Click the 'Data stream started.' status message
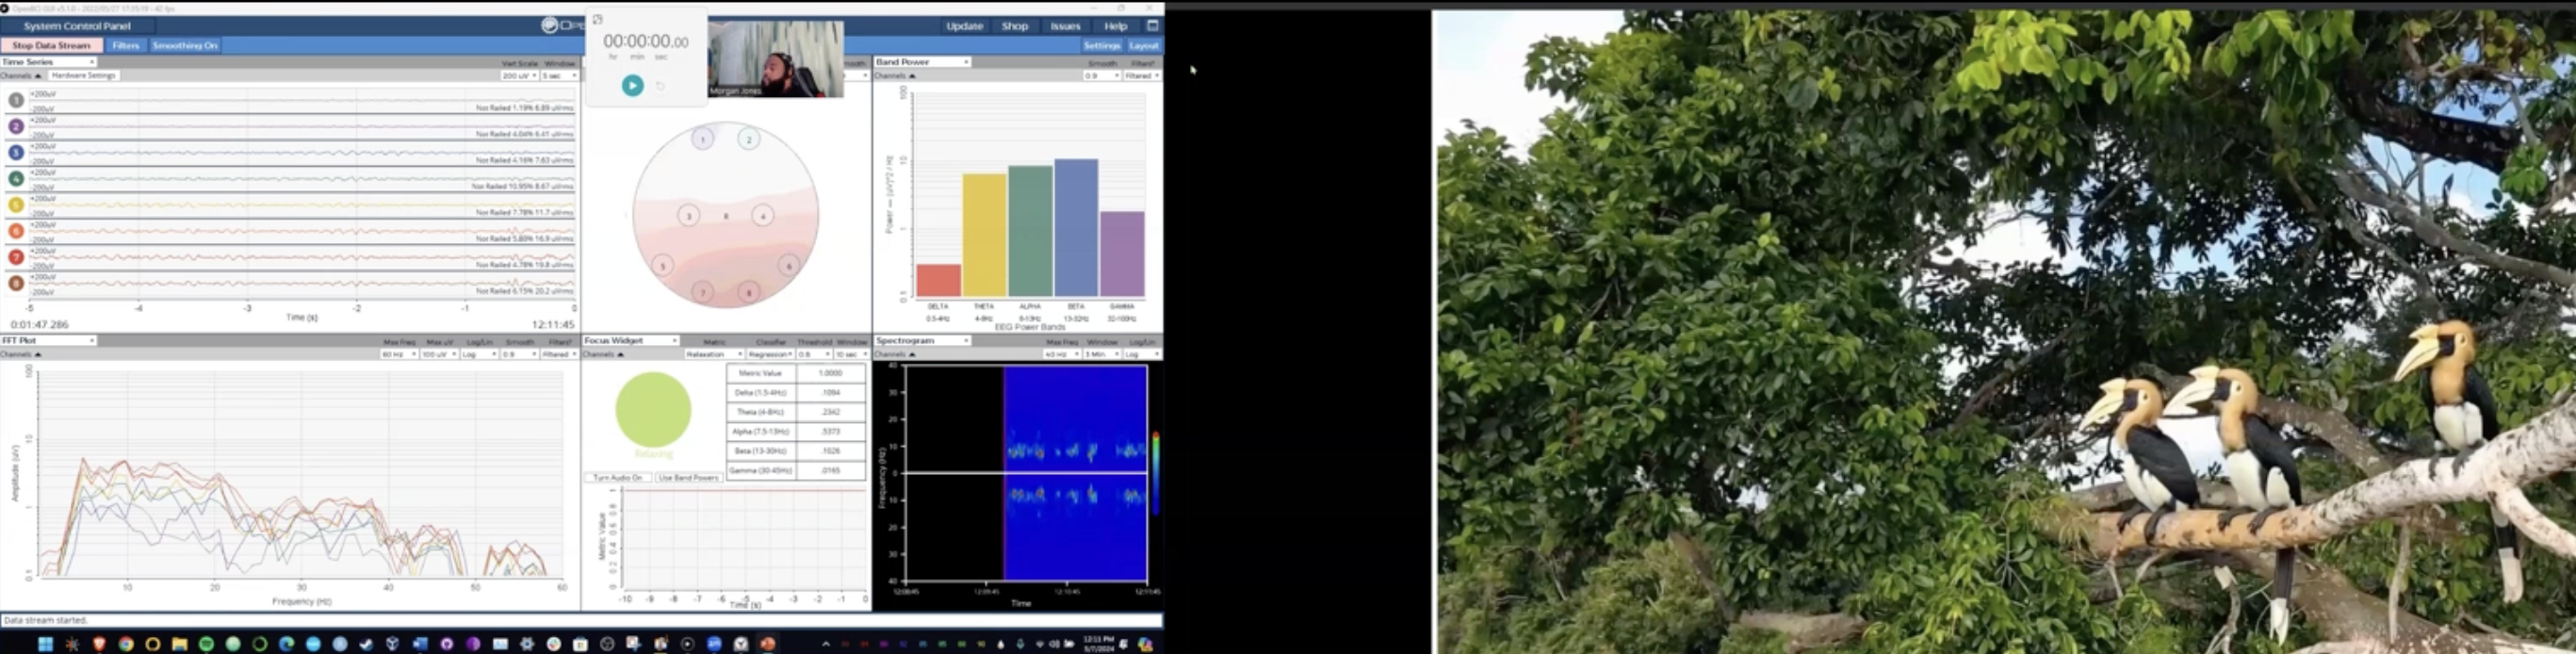 tap(46, 620)
